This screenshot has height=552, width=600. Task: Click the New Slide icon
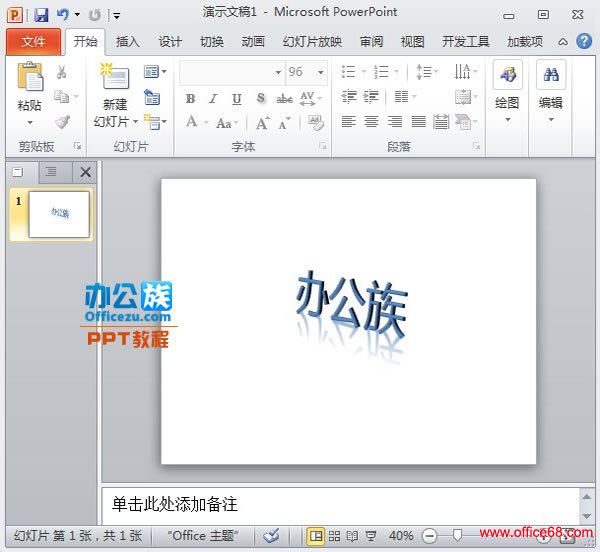115,76
